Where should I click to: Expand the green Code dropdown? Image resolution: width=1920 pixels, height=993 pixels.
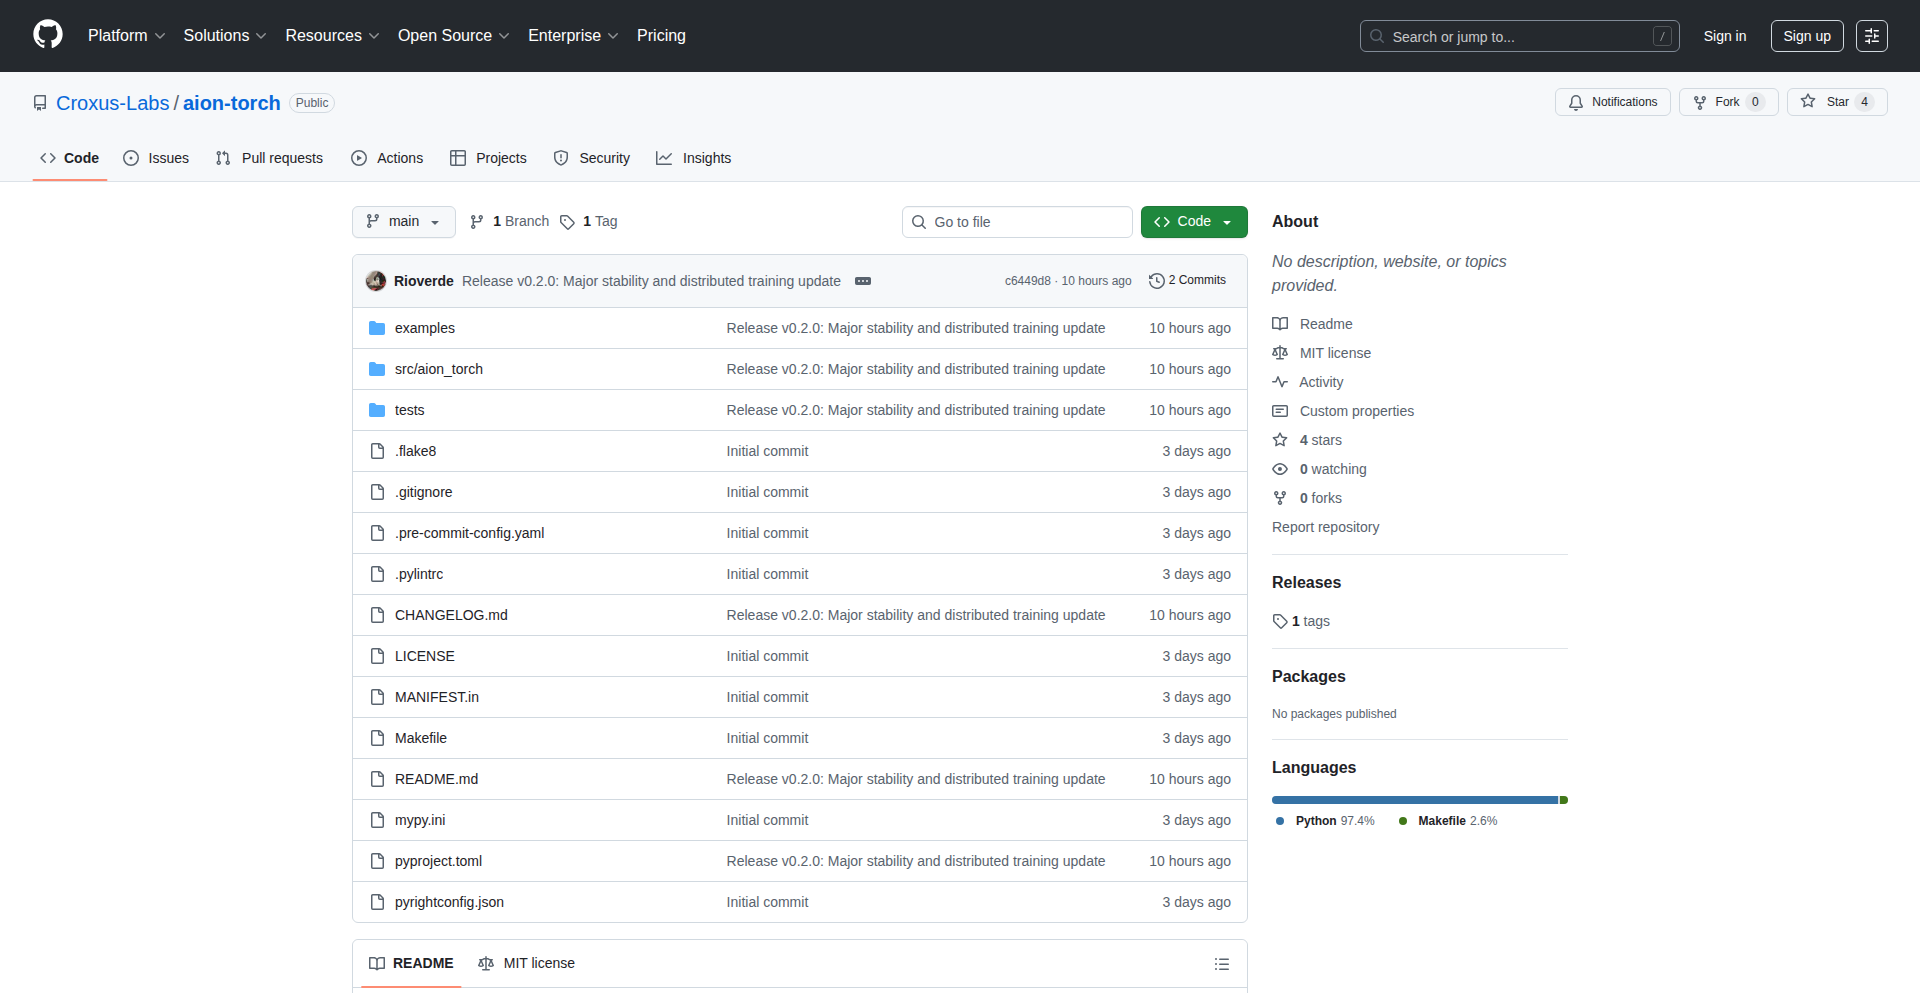tap(1193, 222)
